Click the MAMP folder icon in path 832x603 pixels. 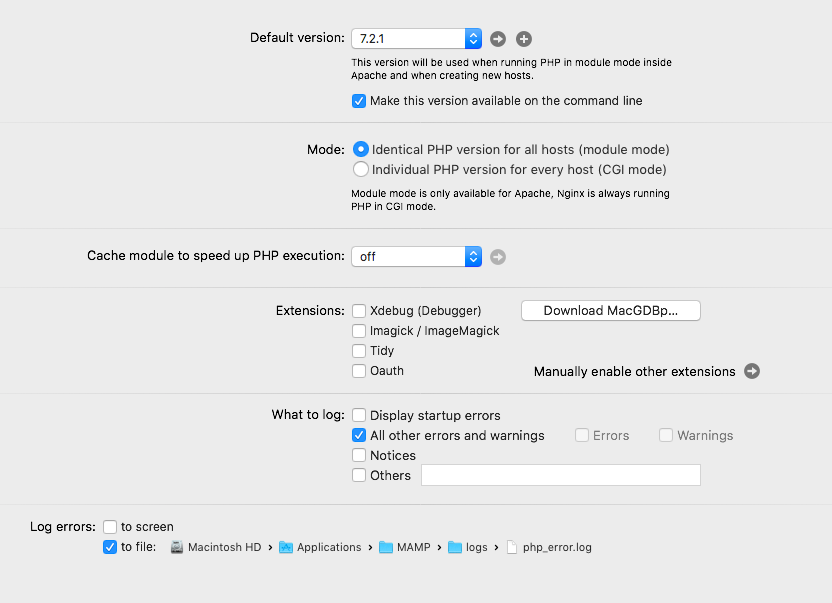[x=386, y=547]
